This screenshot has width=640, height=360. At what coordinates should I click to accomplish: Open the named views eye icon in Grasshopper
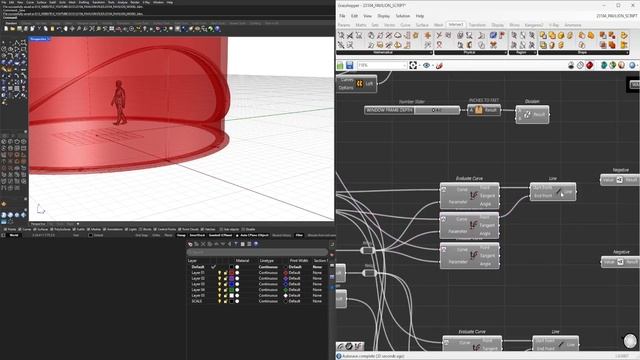pyautogui.click(x=426, y=65)
